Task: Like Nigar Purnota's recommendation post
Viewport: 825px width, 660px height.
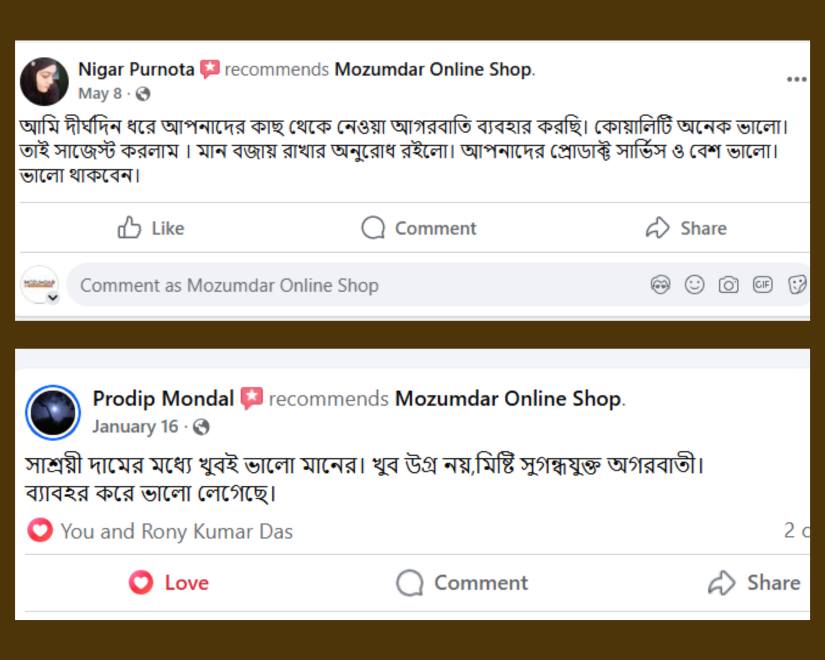Action: coord(151,228)
